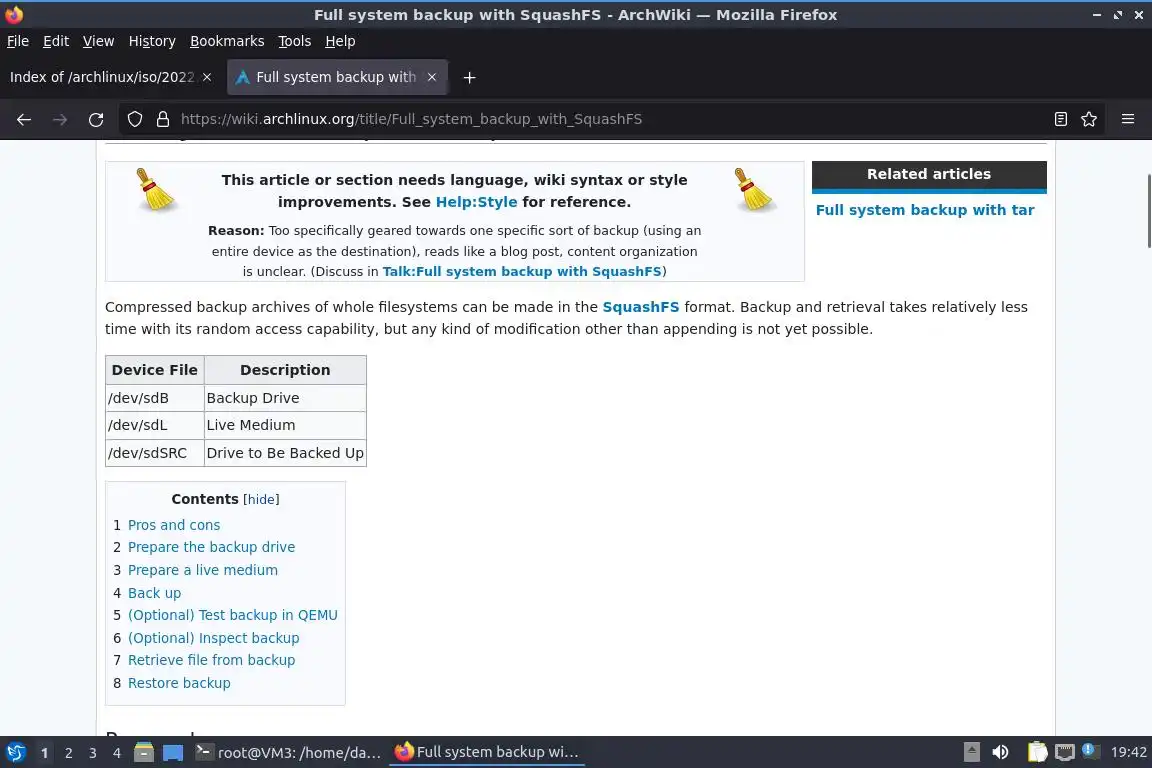Screen dimensions: 1152x768
Task: Click the removable media eject tray icon
Action: pyautogui.click(x=971, y=752)
